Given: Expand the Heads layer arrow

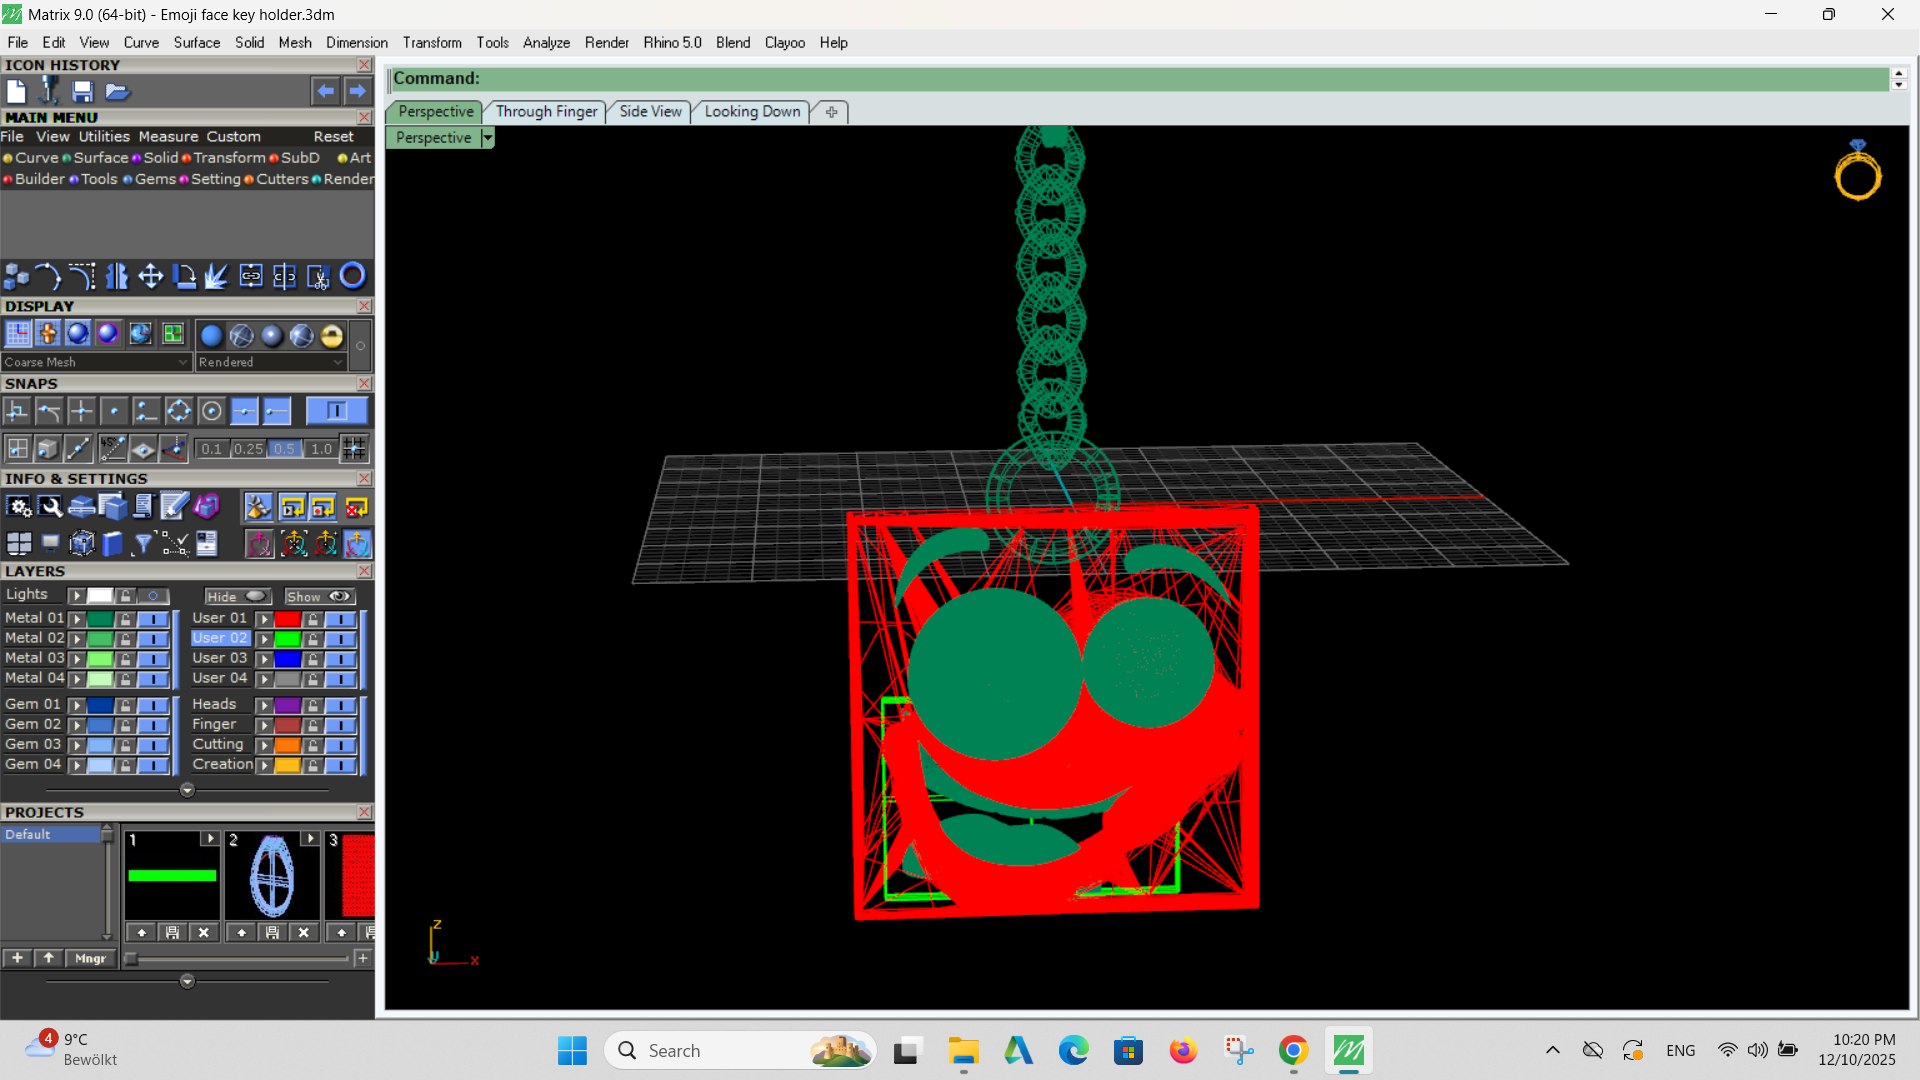Looking at the screenshot, I should pos(264,705).
